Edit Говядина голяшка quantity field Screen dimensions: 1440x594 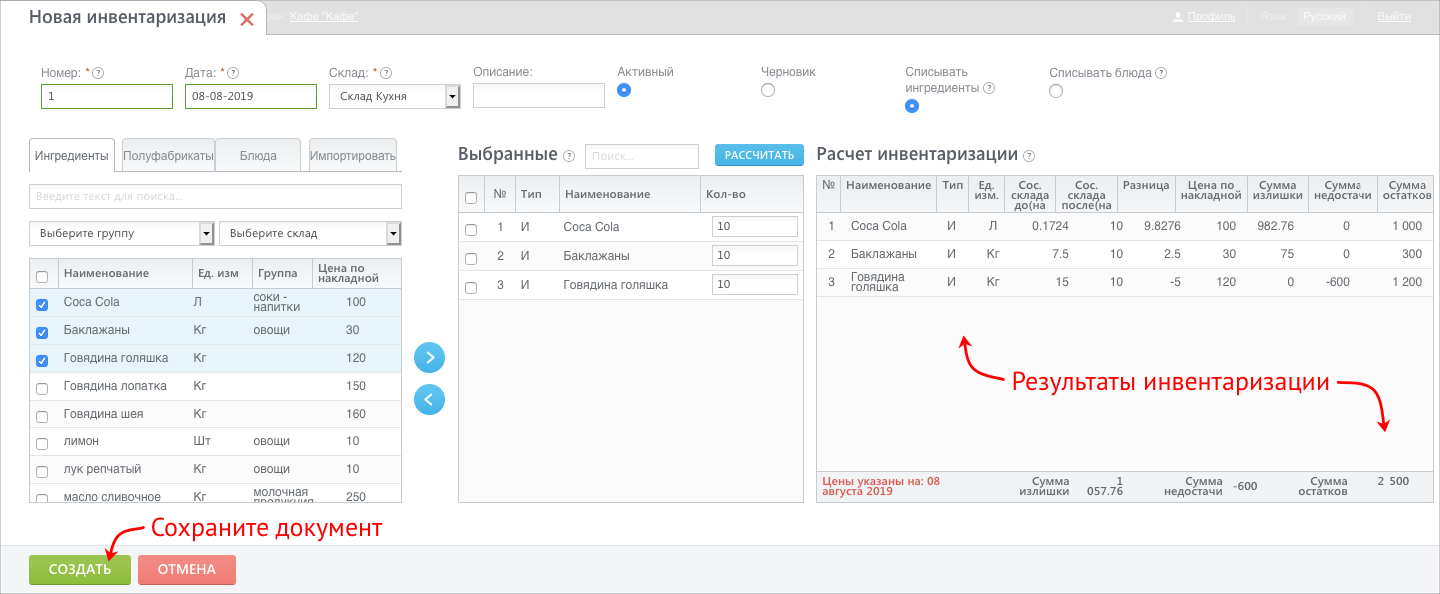(755, 285)
